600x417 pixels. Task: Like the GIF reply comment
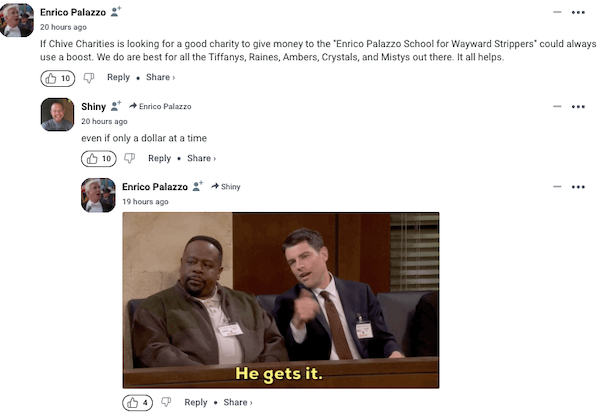[x=137, y=402]
